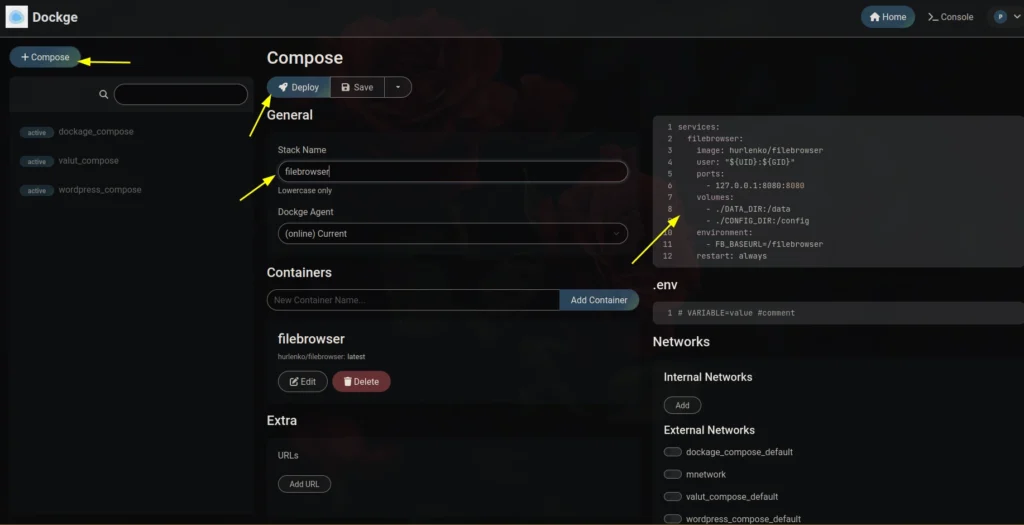
Task: Click the FB_BASEURL=/filebrowser environment line
Action: pos(765,244)
